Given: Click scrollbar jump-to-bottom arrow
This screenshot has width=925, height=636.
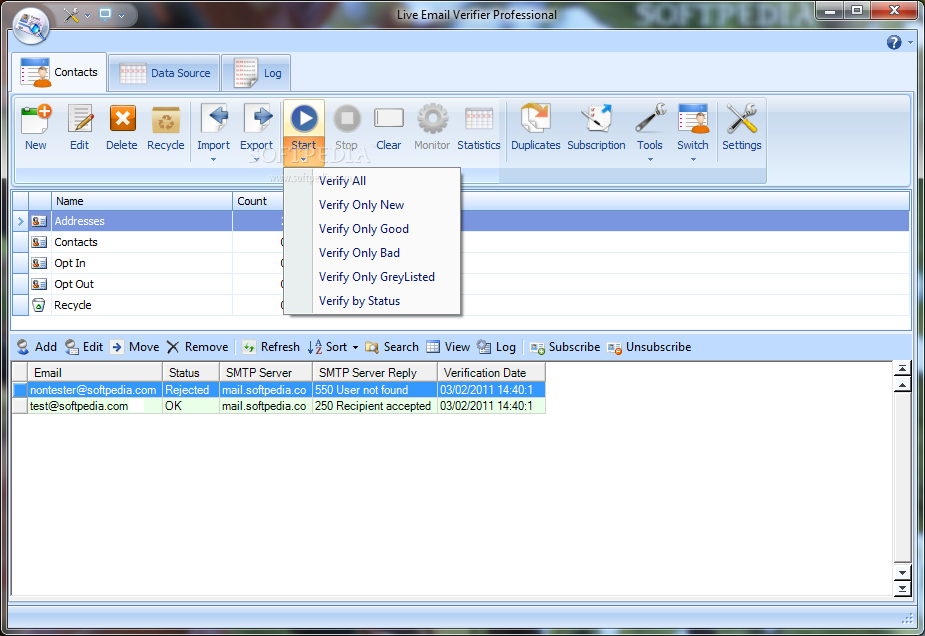Looking at the screenshot, I should click(x=902, y=588).
